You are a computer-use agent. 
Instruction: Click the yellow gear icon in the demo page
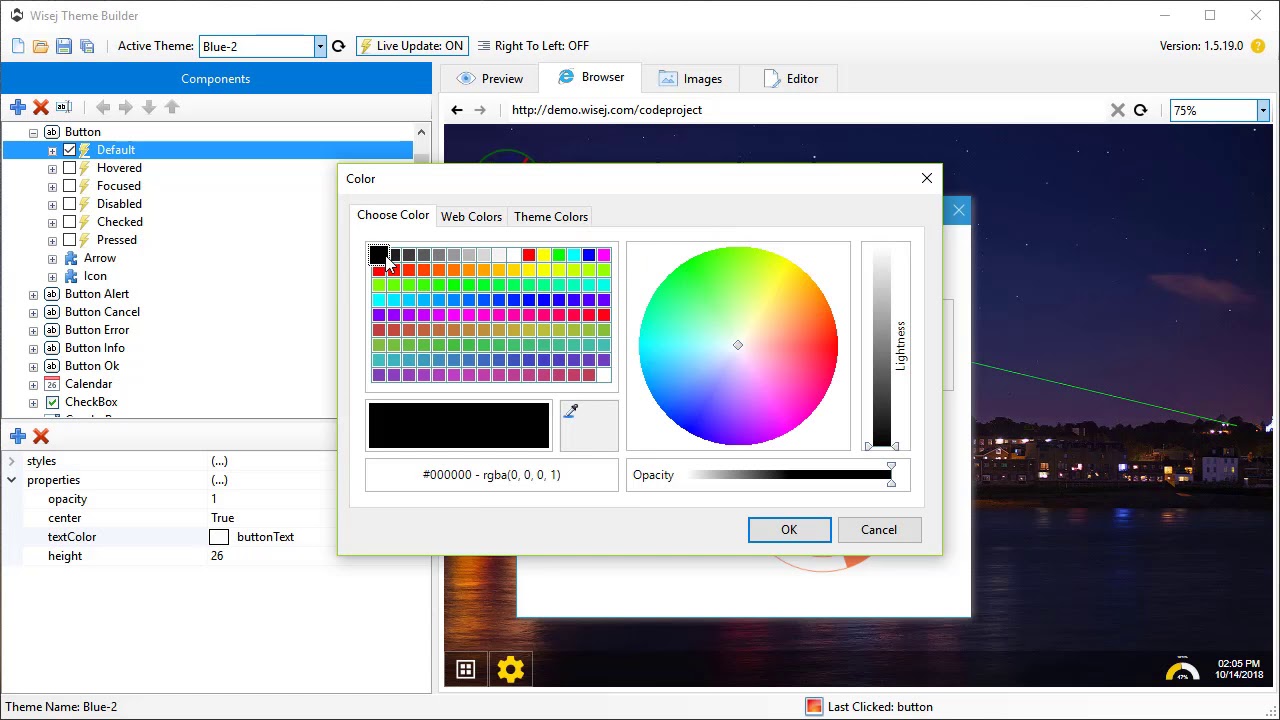point(510,669)
